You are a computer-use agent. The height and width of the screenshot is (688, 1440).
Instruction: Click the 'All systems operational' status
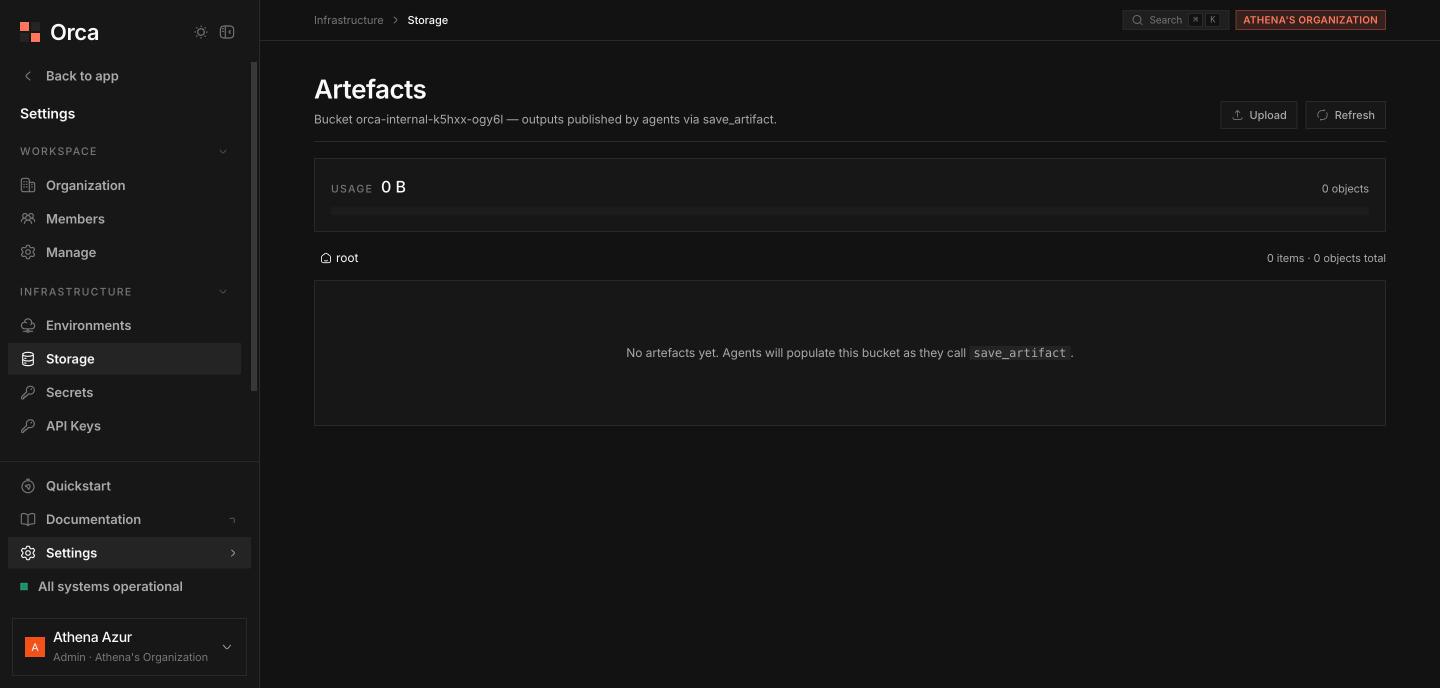pos(110,587)
